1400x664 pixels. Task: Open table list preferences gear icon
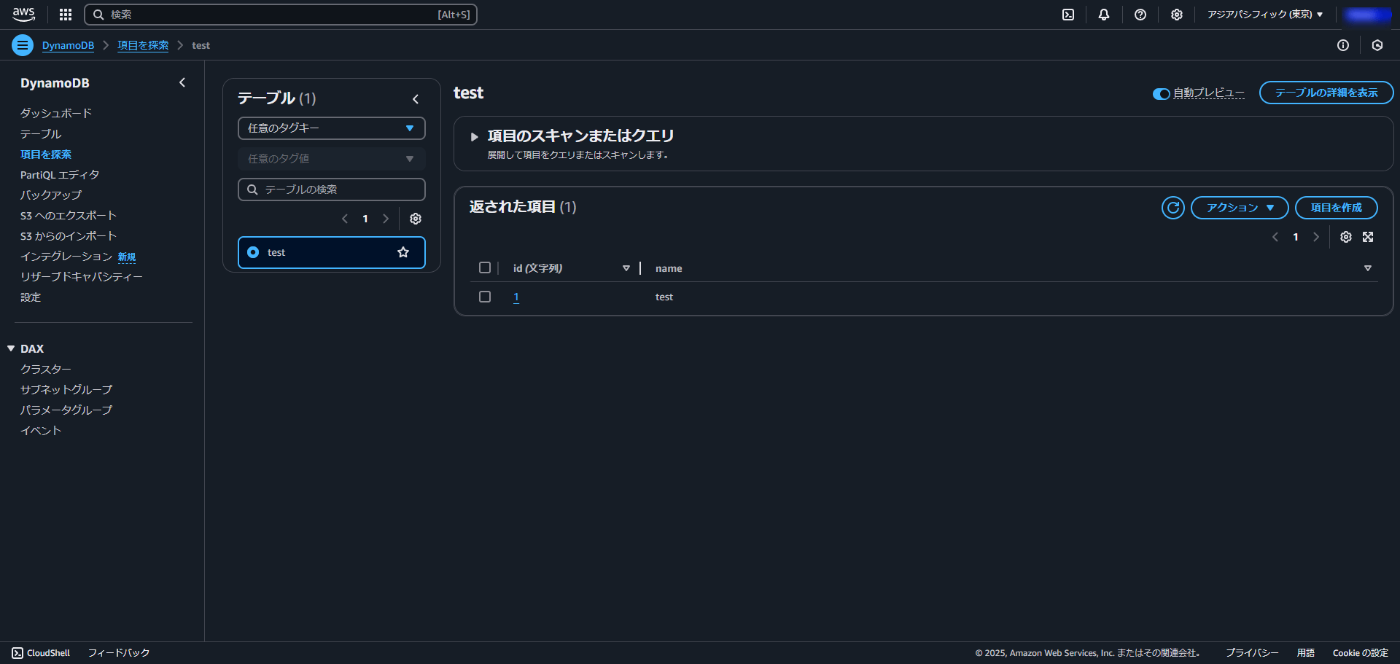(416, 218)
